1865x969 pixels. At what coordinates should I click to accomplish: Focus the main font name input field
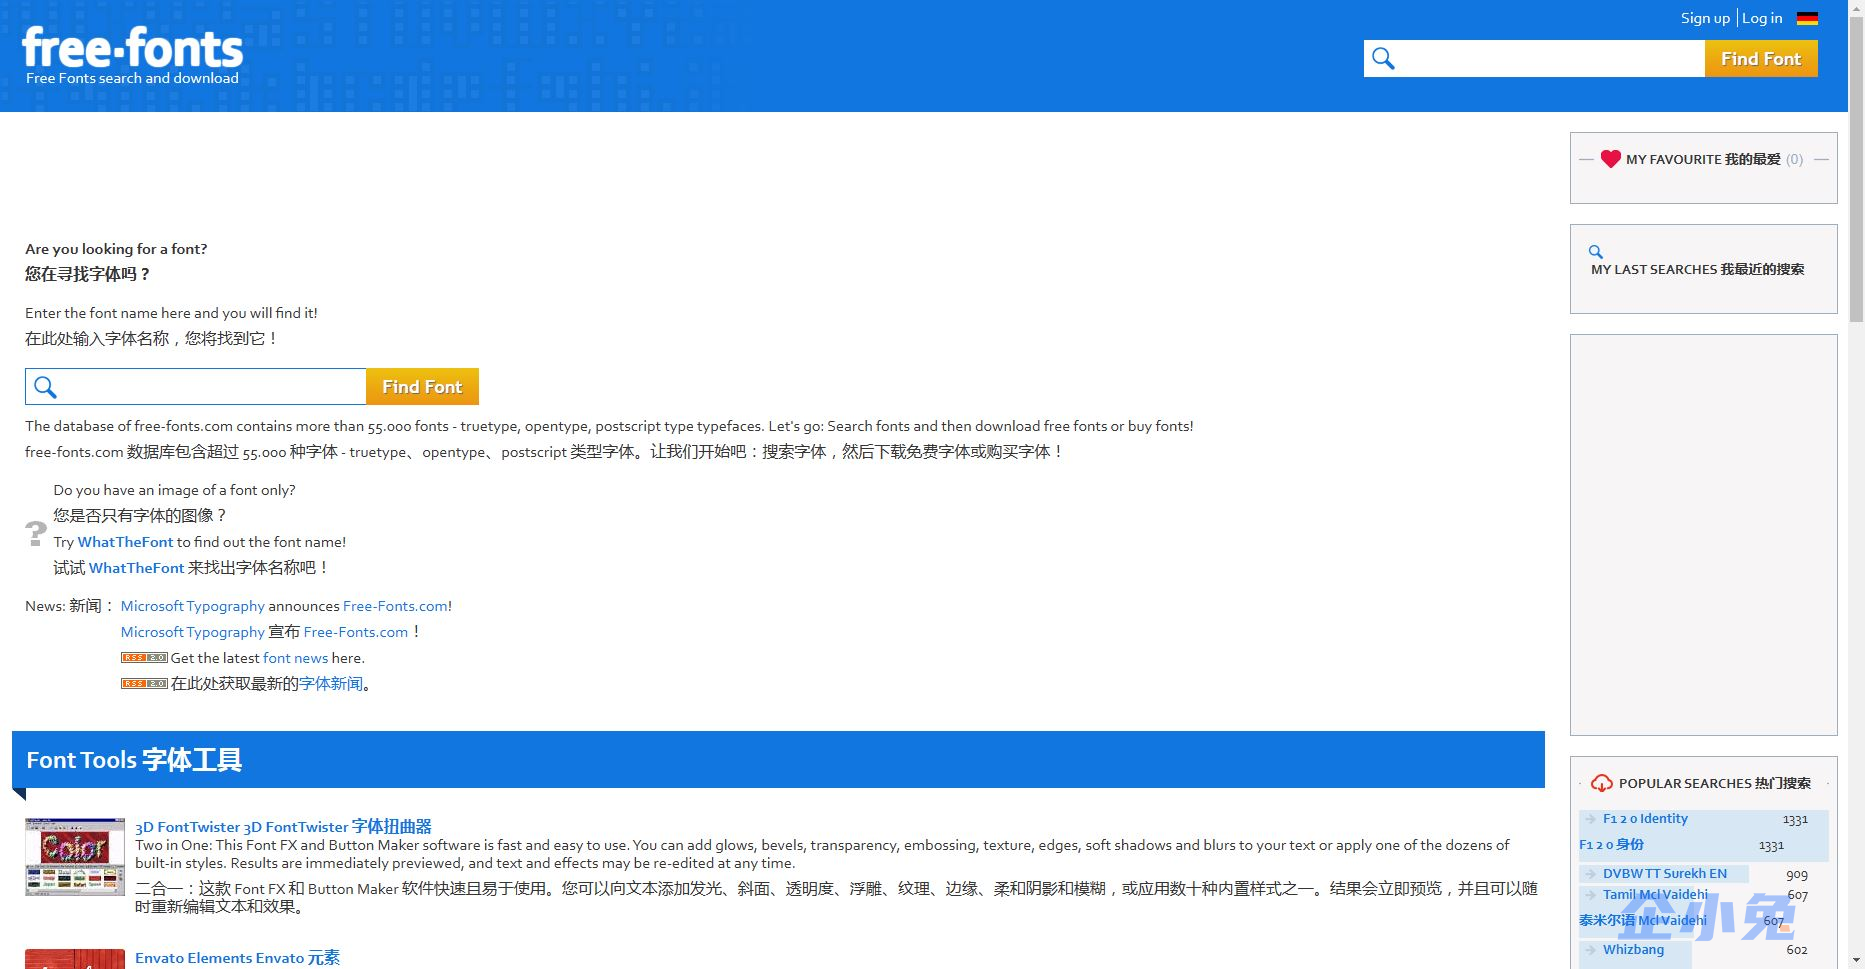coord(212,387)
